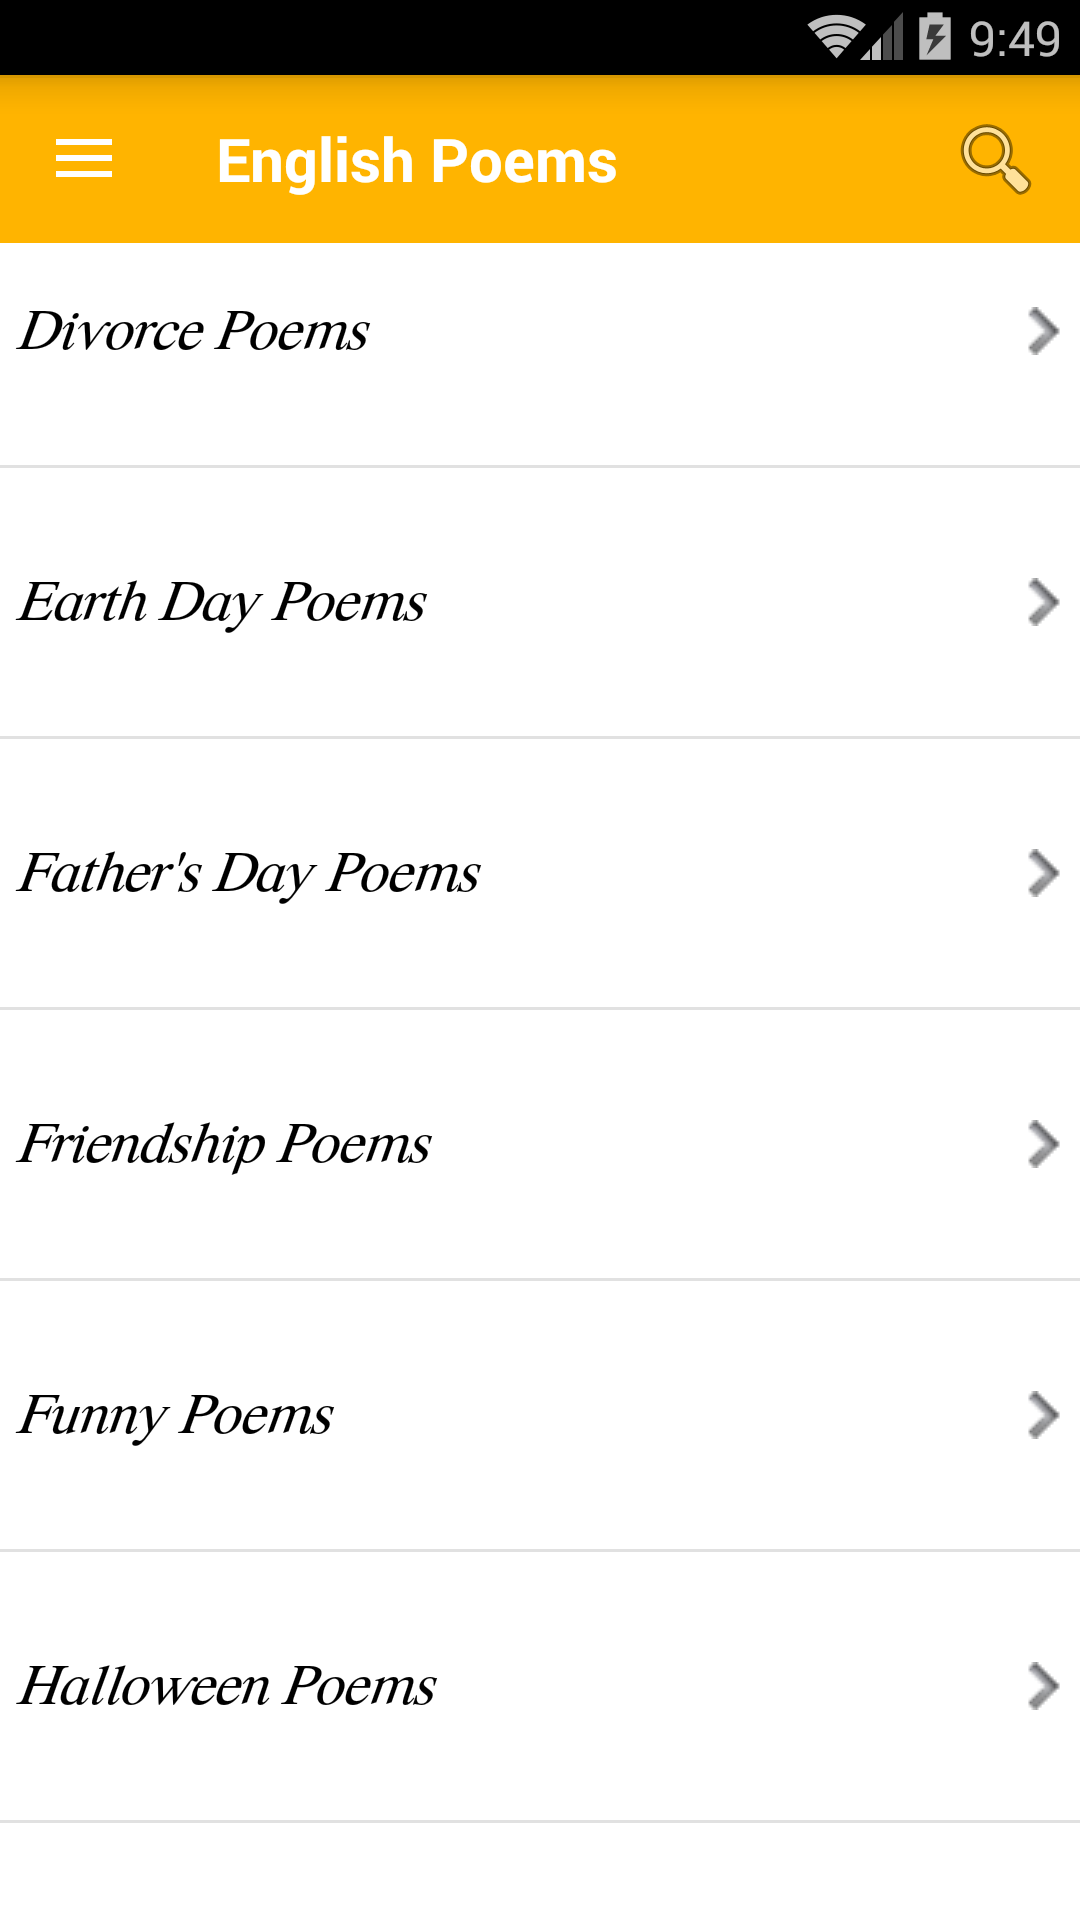Image resolution: width=1080 pixels, height=1920 pixels.
Task: Open the hamburger navigation menu
Action: tap(84, 160)
